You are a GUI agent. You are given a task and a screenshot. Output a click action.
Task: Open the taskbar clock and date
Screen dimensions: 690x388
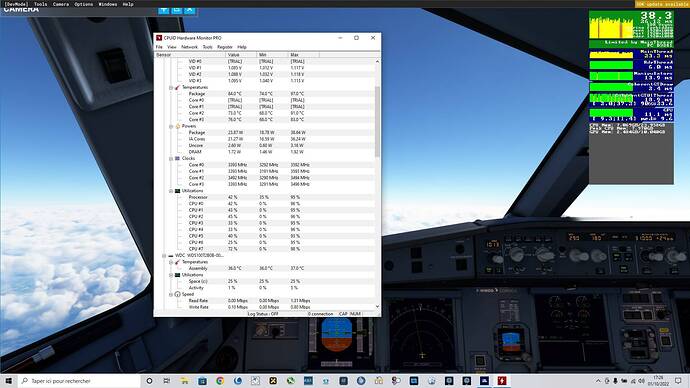[x=658, y=381]
